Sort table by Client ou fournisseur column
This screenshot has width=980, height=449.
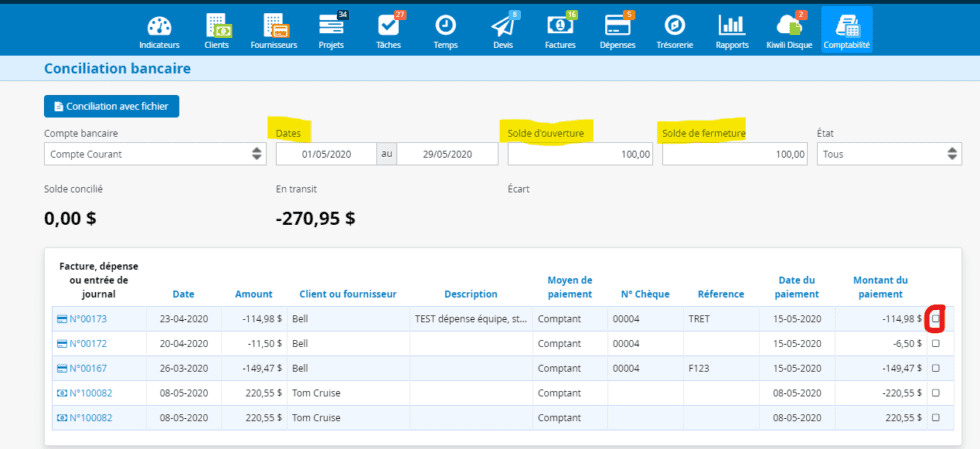click(347, 294)
